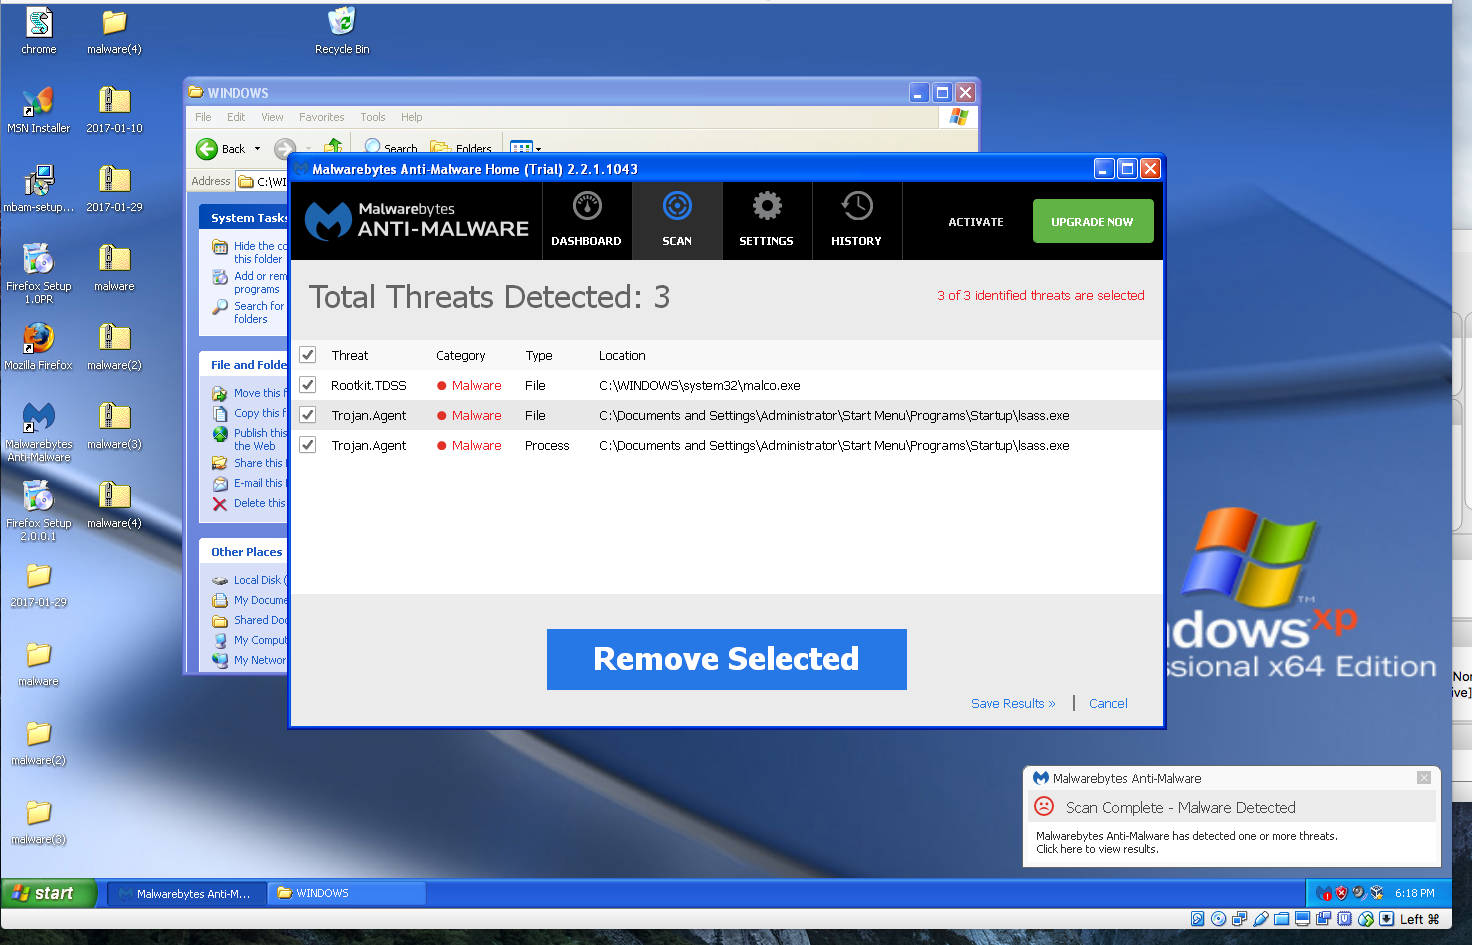The height and width of the screenshot is (945, 1472).
Task: Close the Malwarebytes notification popup
Action: (x=1424, y=778)
